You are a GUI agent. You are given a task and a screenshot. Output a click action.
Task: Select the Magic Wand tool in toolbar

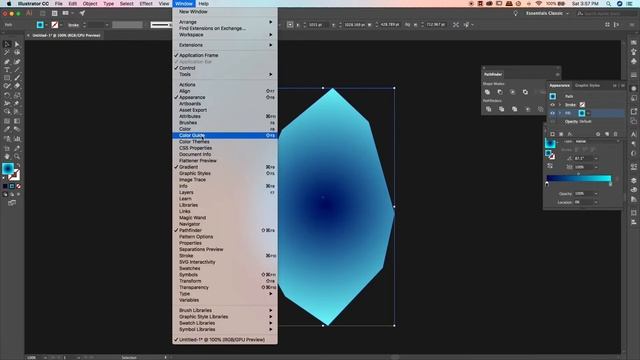(x=7, y=53)
